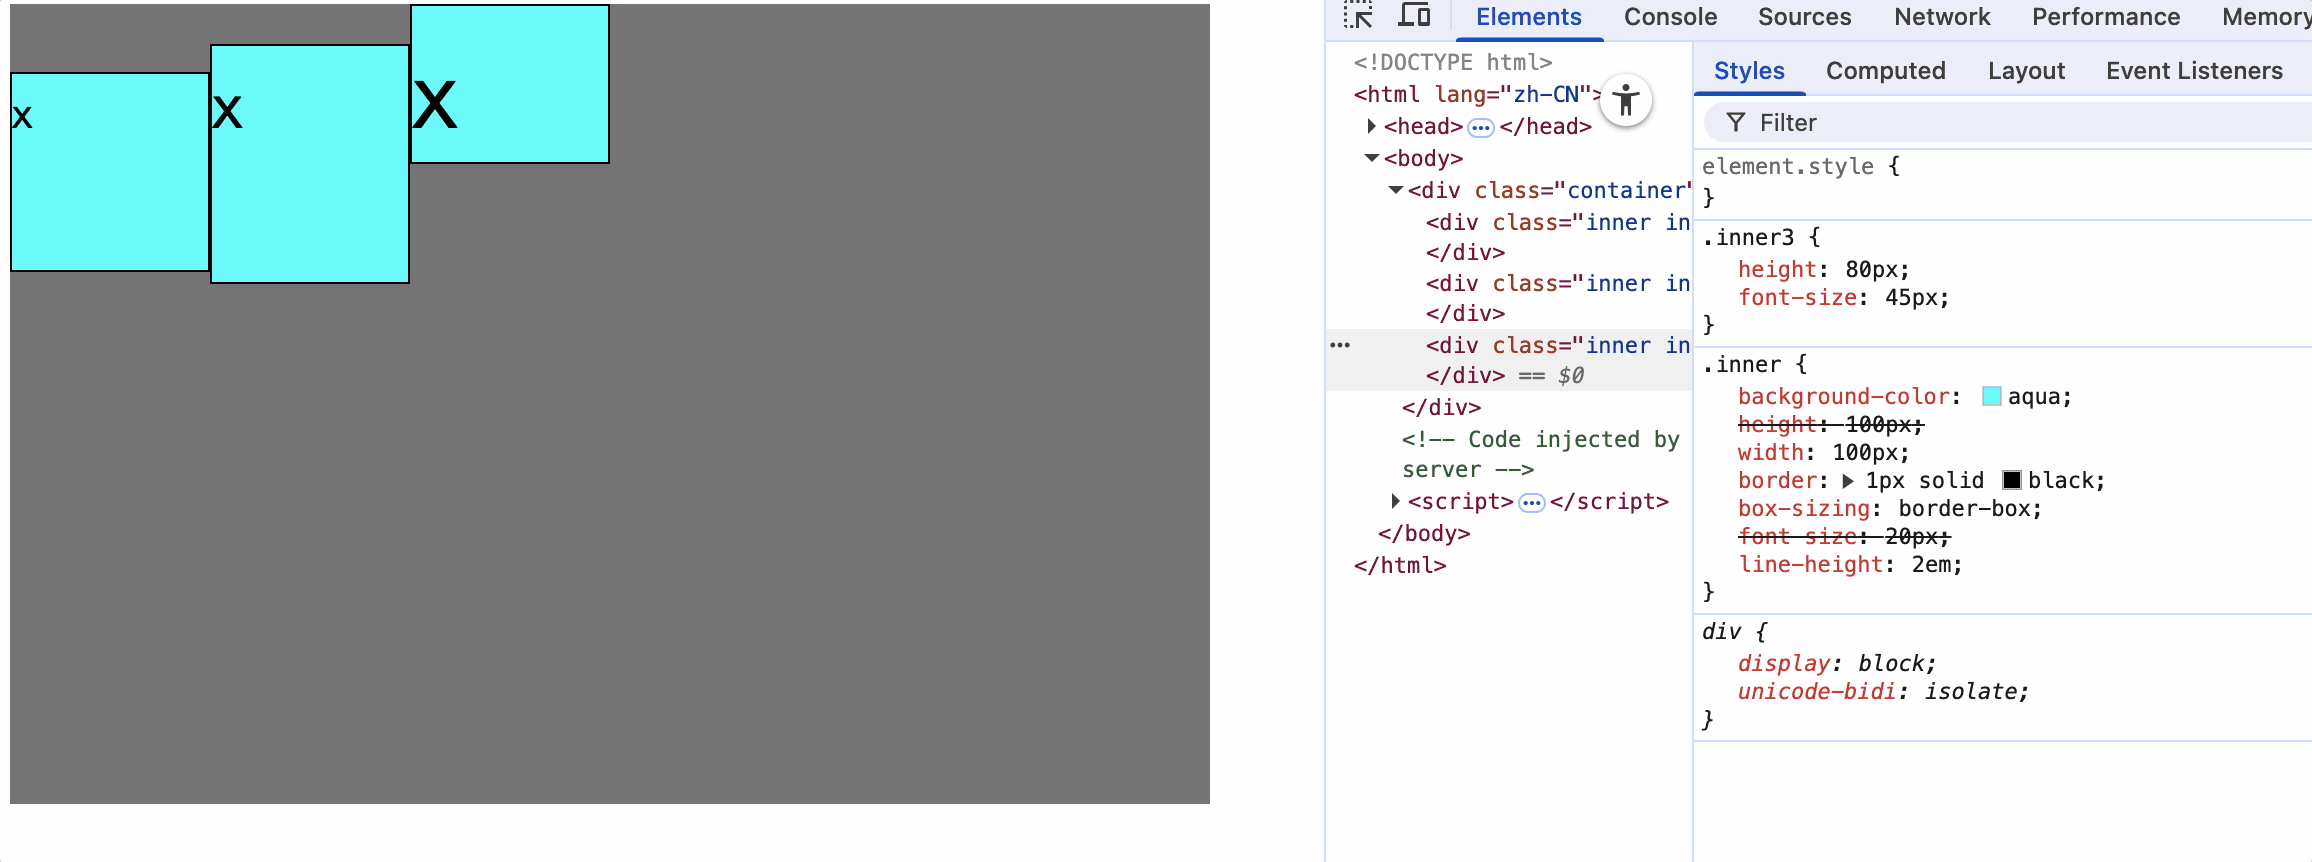Select the selected div's closing tag == $0
This screenshot has height=862, width=2312.
tap(1505, 375)
